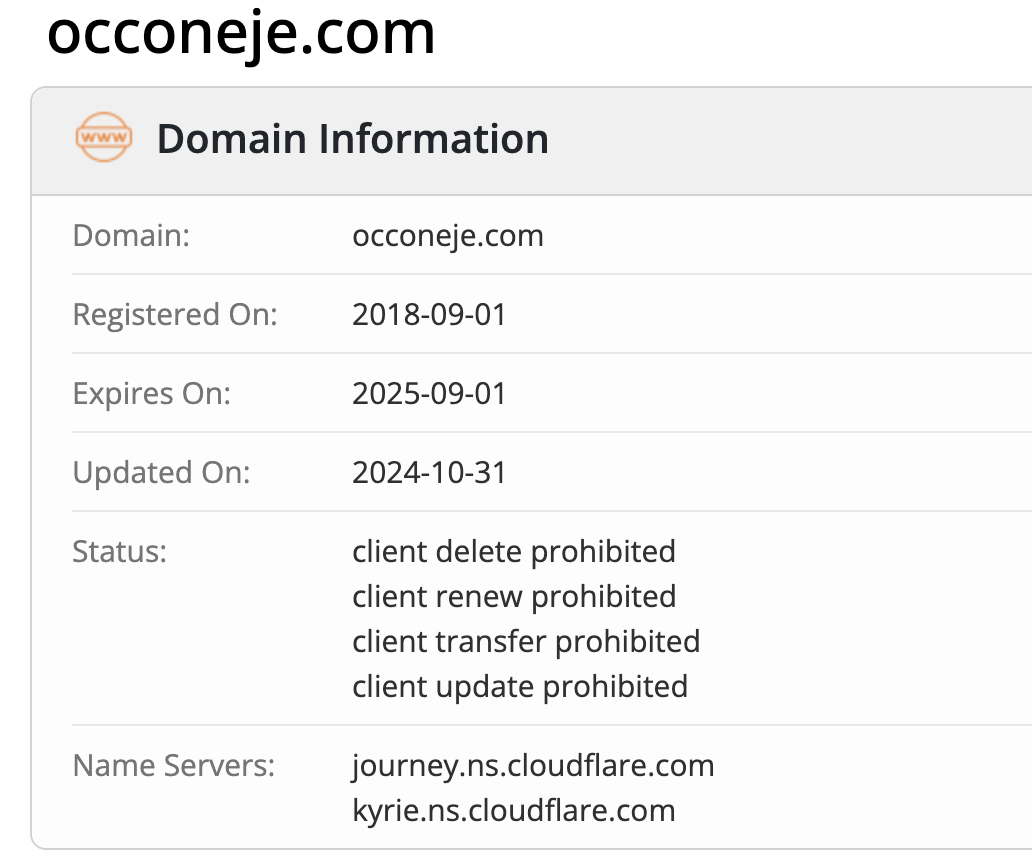Click the Status: label
The image size is (1032, 856).
click(x=119, y=551)
